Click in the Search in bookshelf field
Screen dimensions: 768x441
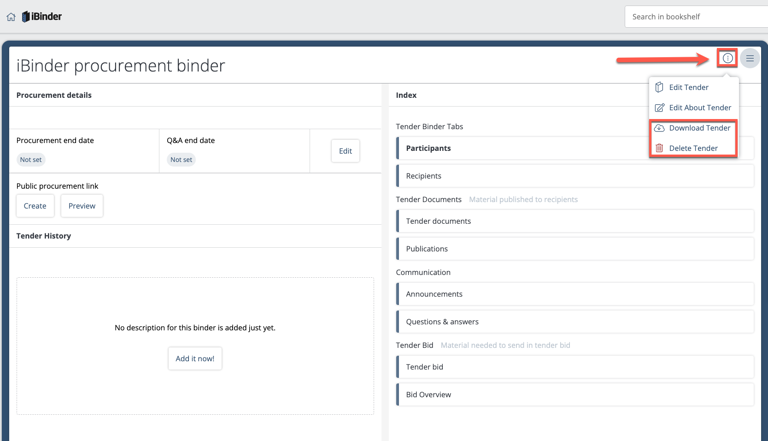(x=695, y=17)
